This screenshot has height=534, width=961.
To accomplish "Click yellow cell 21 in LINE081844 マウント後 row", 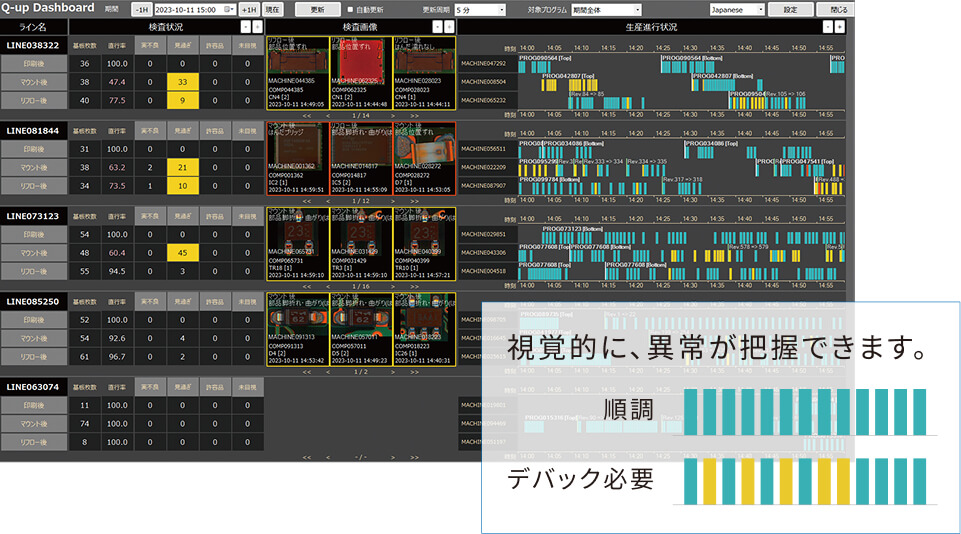I will [183, 167].
